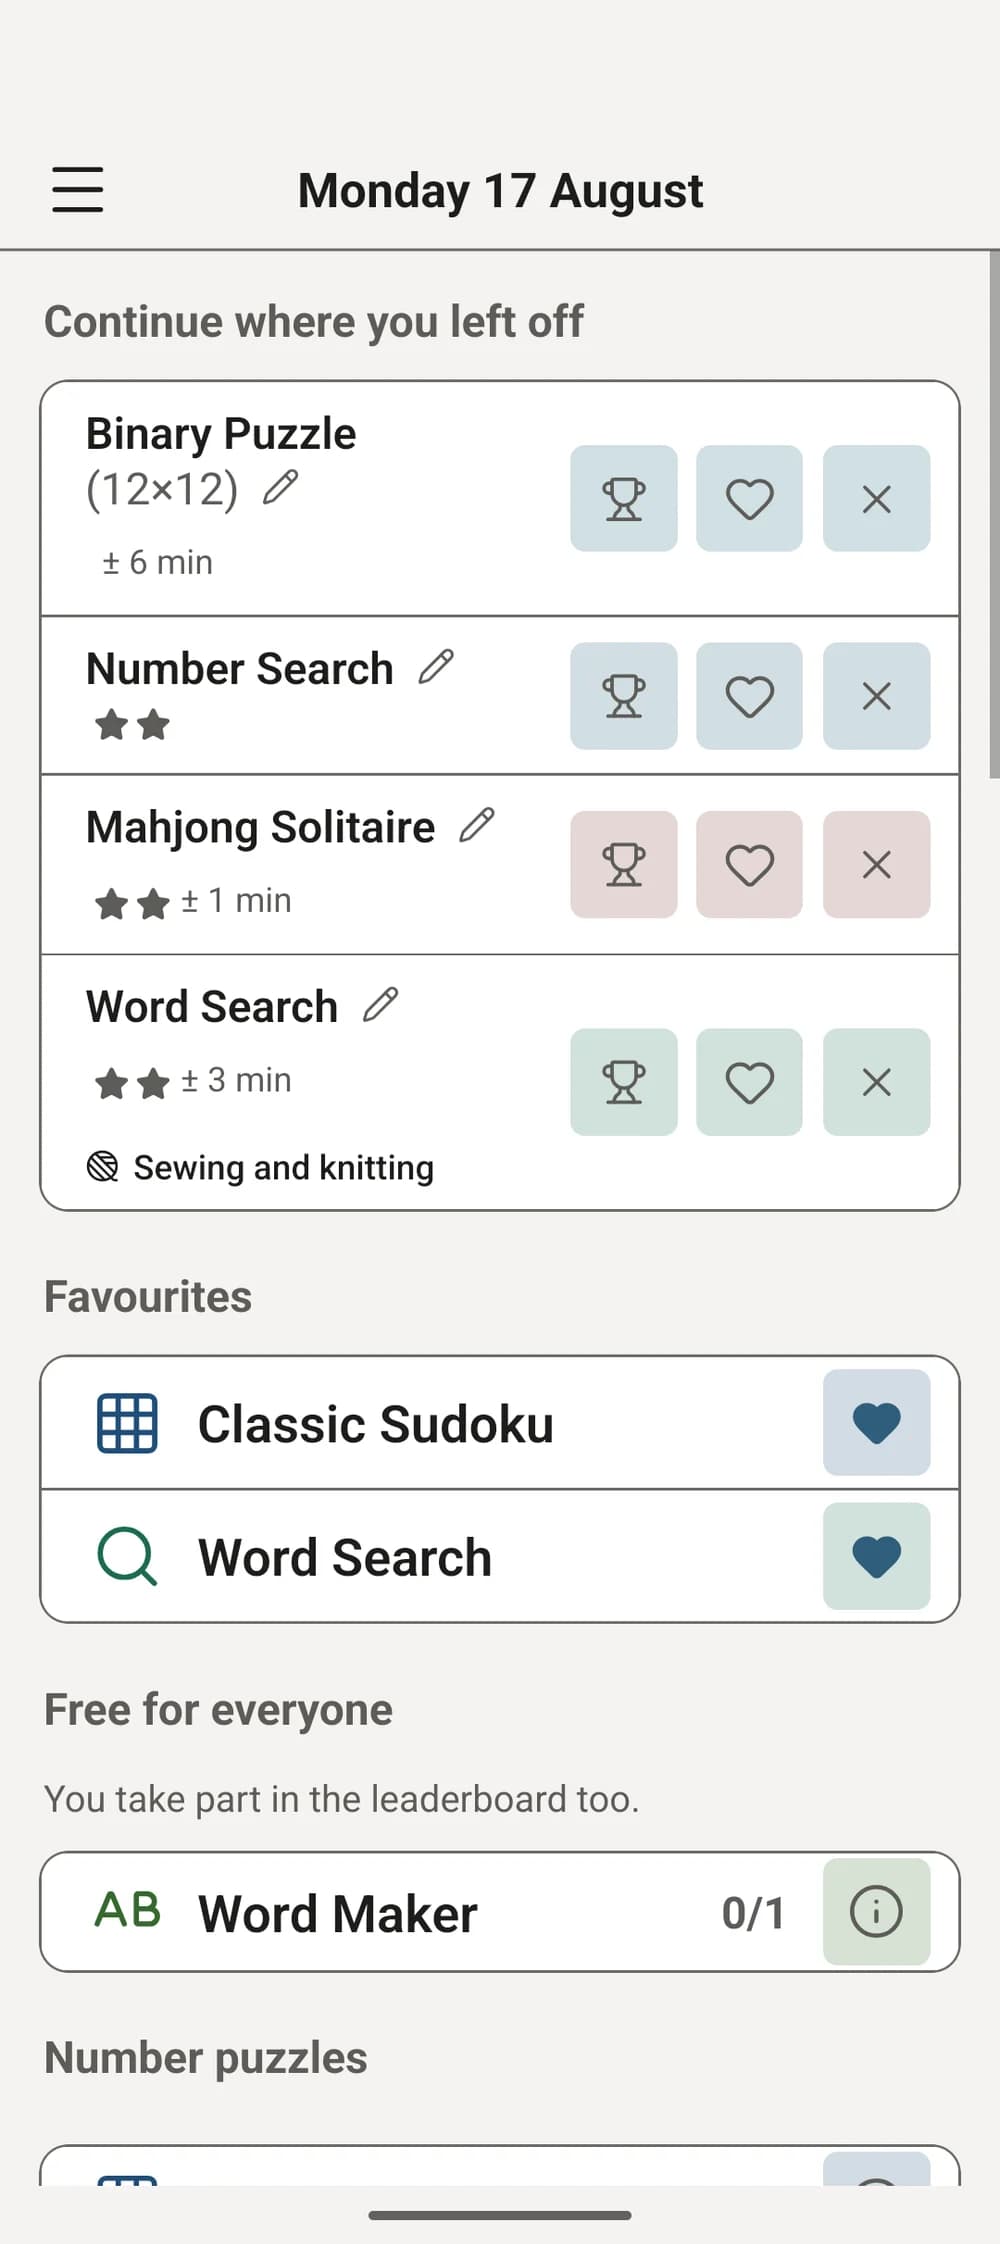This screenshot has height=2244, width=1000.
Task: Start the Word Maker free puzzle
Action: (x=430, y=1912)
